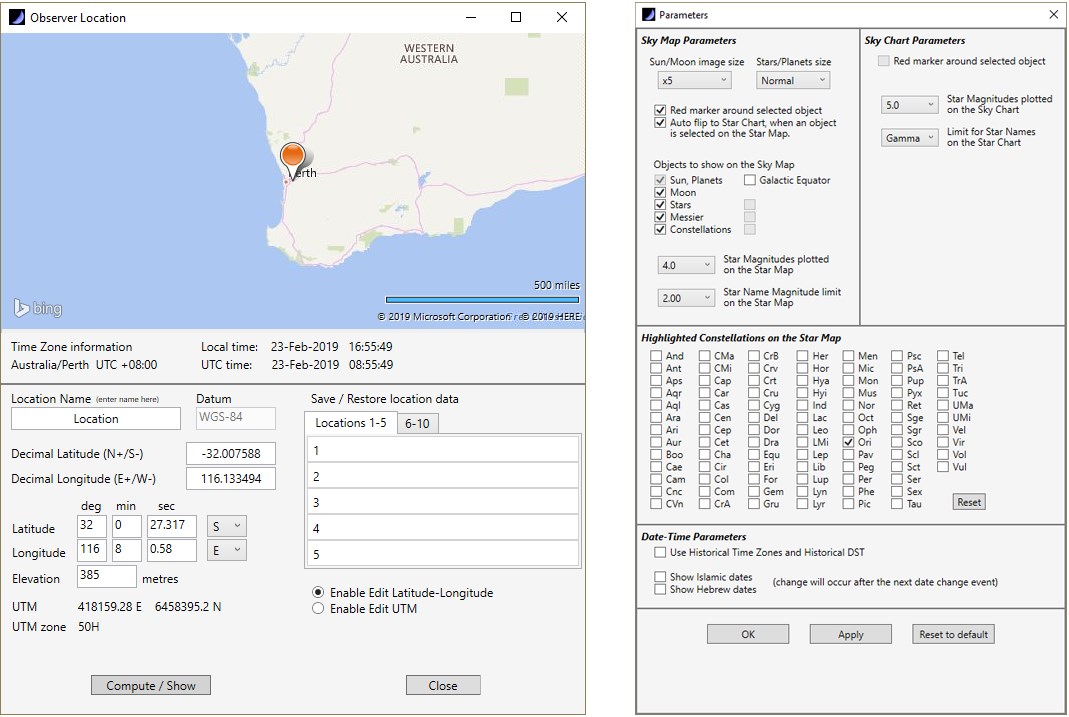Select Enable Edit Latitude-Longitude radio
This screenshot has width=1069, height=717.
point(318,592)
